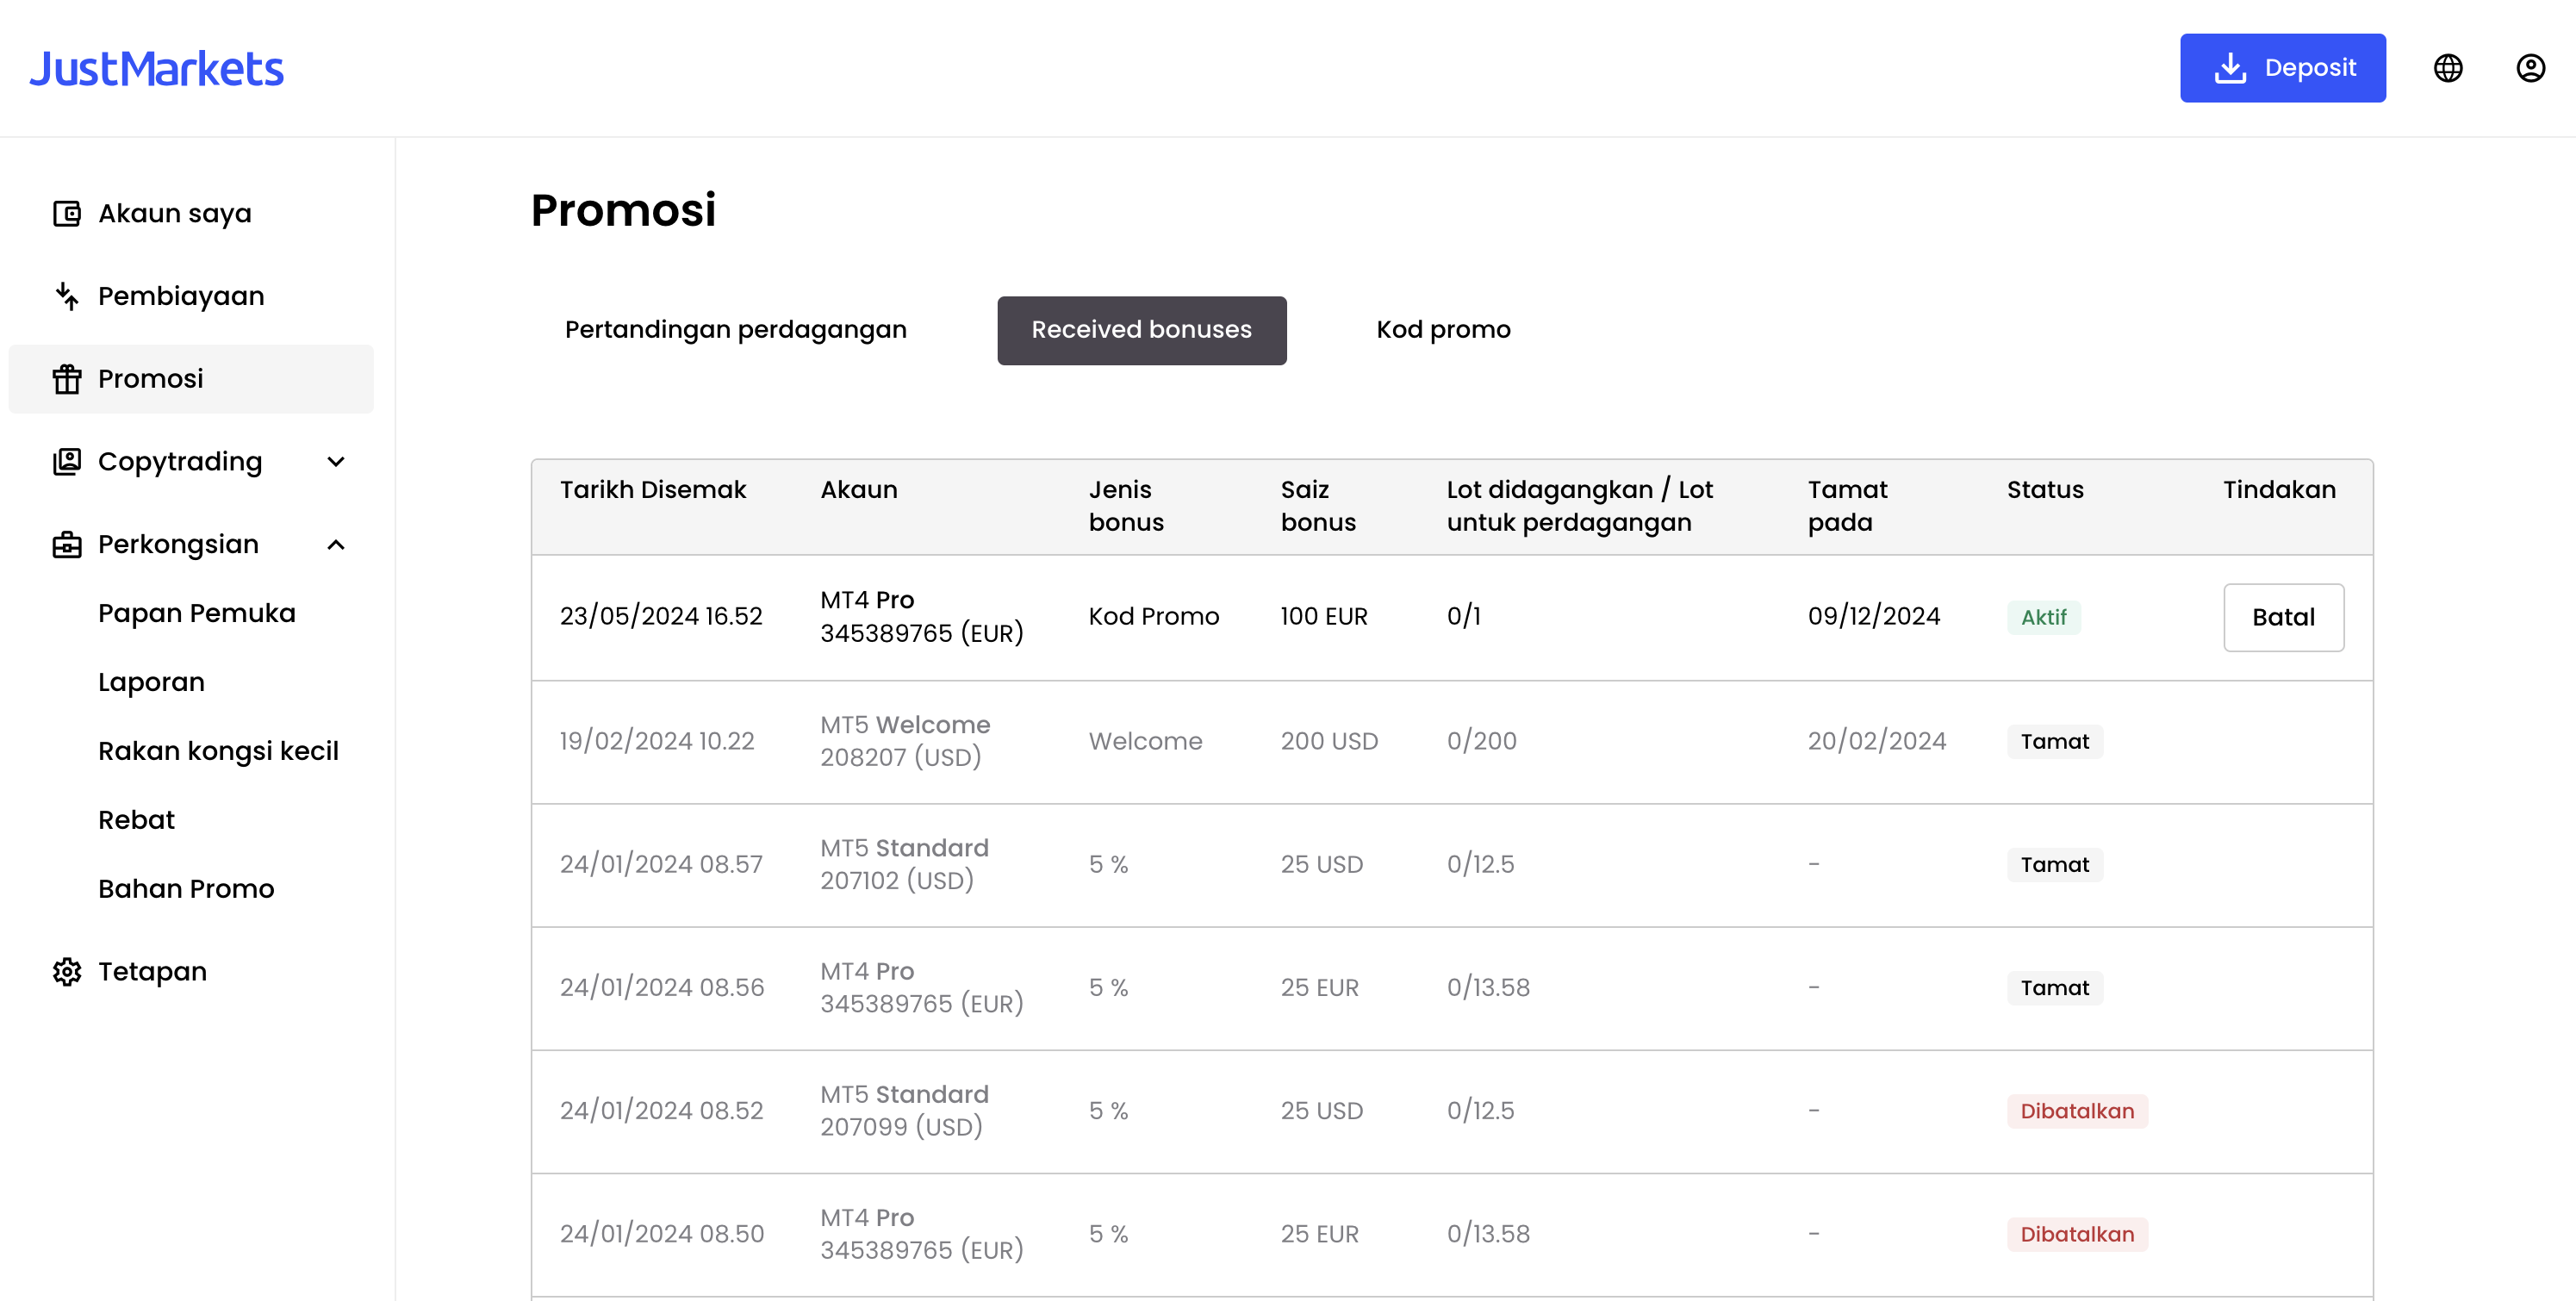Click the Tindakan column header
Image resolution: width=2576 pixels, height=1301 pixels.
coord(2279,490)
